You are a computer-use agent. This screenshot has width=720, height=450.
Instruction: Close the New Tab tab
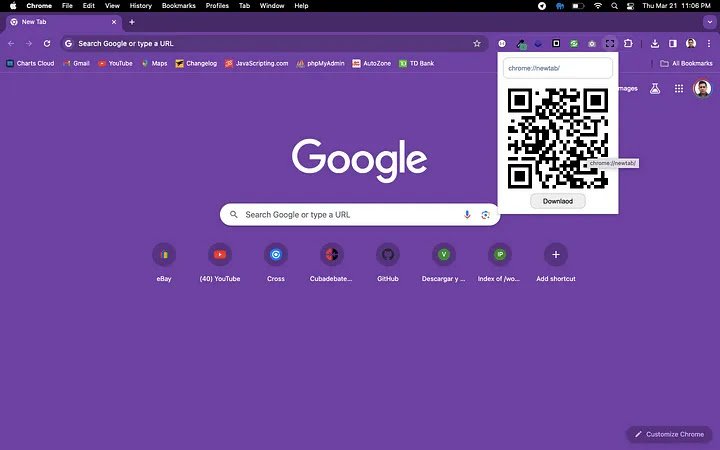point(114,22)
